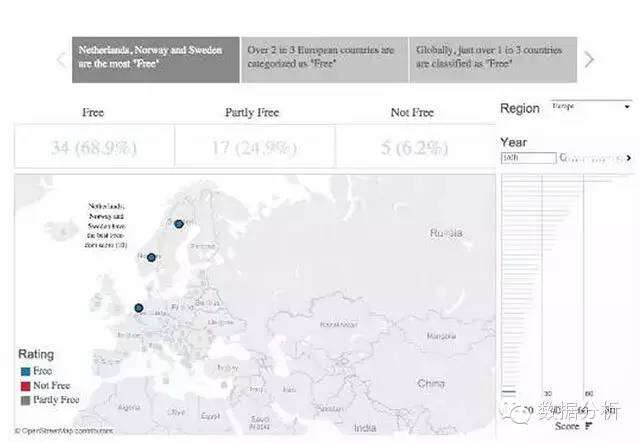This screenshot has height=443, width=640.
Task: Click the OpenStreetMap contributors attribution
Action: 64,431
